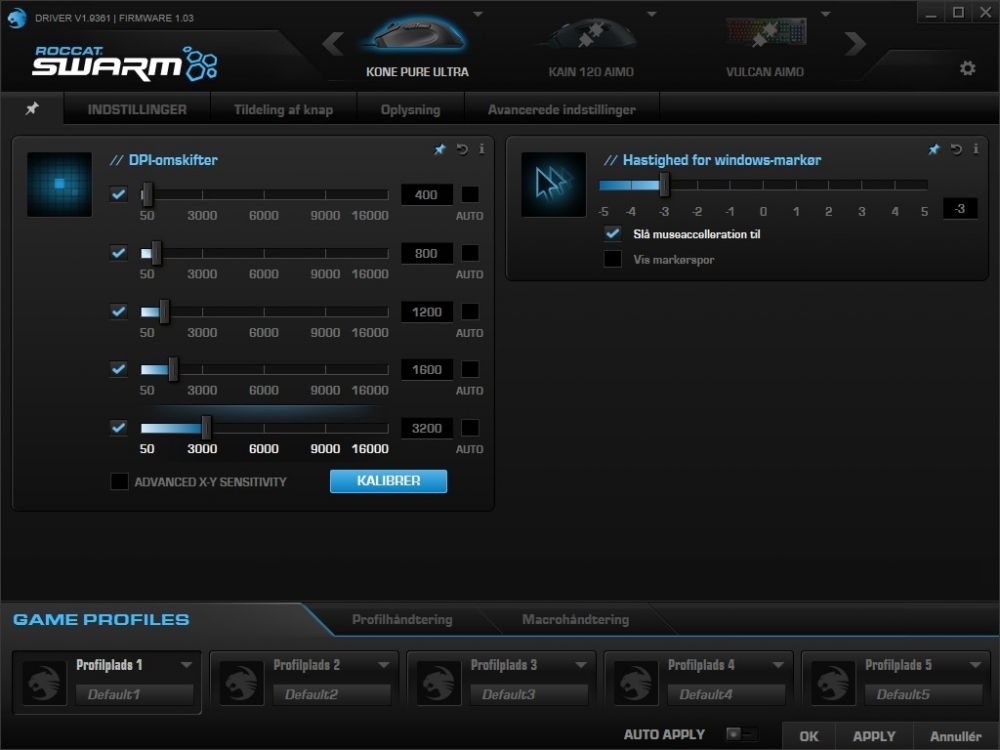Disable the 1600 DPI level checkbox

click(x=119, y=369)
